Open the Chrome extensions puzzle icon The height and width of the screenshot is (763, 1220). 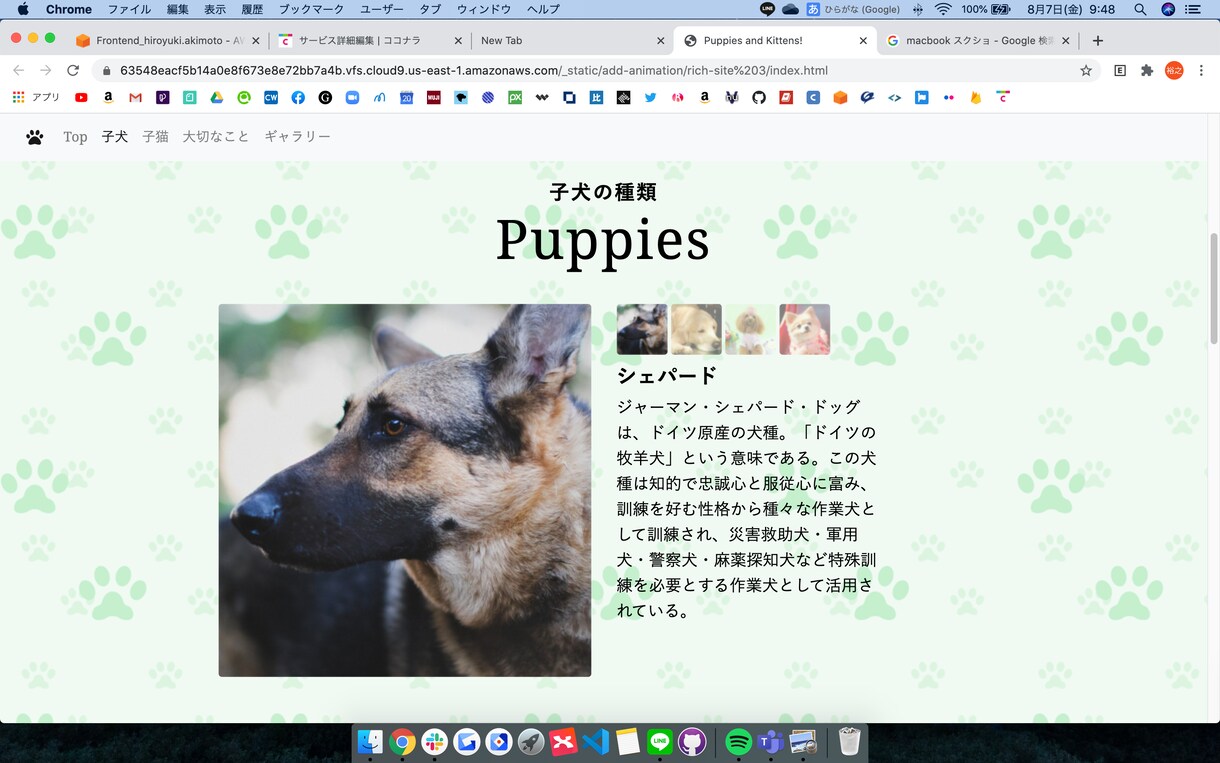(1147, 70)
